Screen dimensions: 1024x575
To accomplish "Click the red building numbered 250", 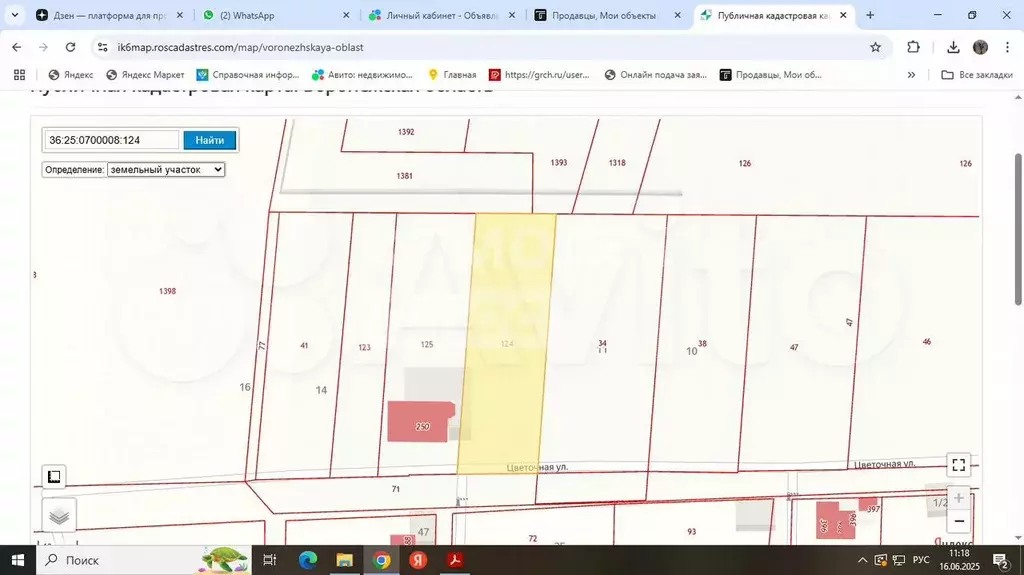I will tap(421, 422).
